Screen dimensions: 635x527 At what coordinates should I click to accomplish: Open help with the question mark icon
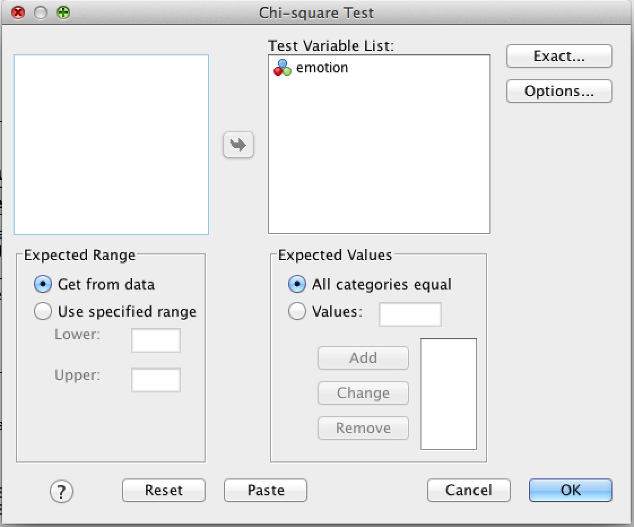62,491
